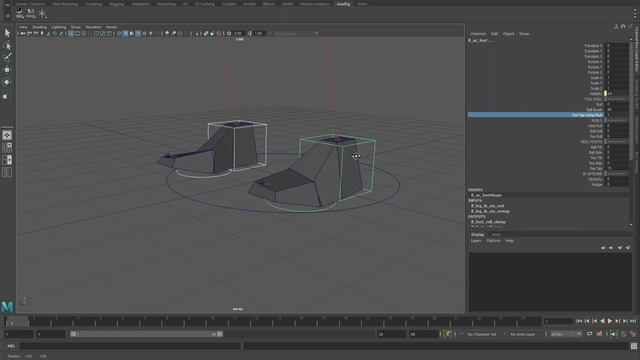Go to previous keyframe
The height and width of the screenshot is (360, 640).
pos(594,321)
